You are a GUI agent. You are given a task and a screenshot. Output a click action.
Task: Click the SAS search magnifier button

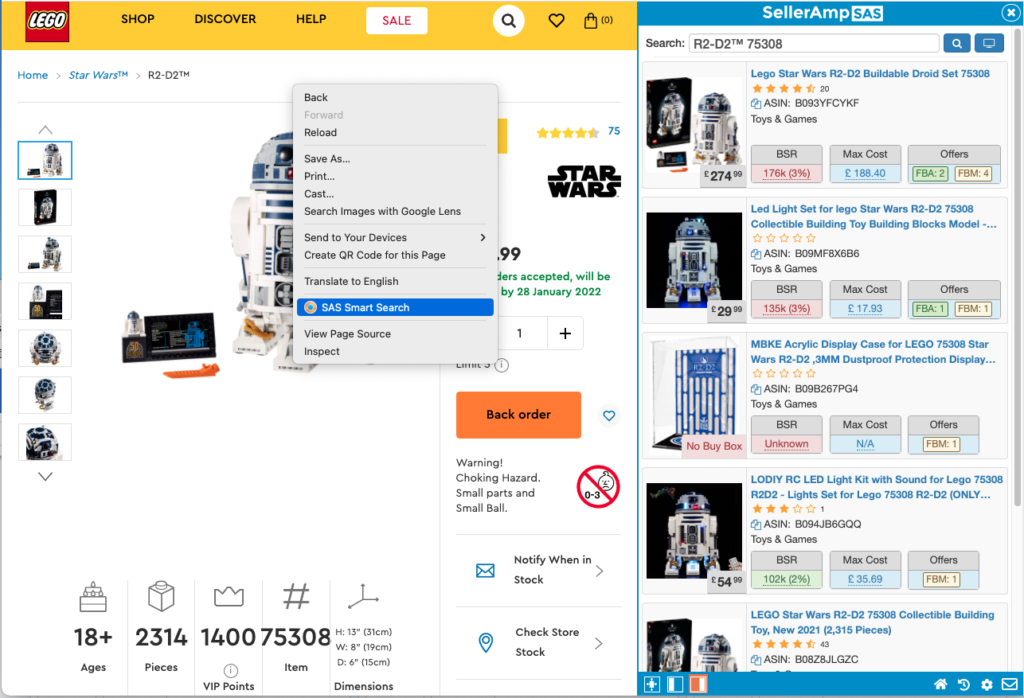[x=957, y=43]
